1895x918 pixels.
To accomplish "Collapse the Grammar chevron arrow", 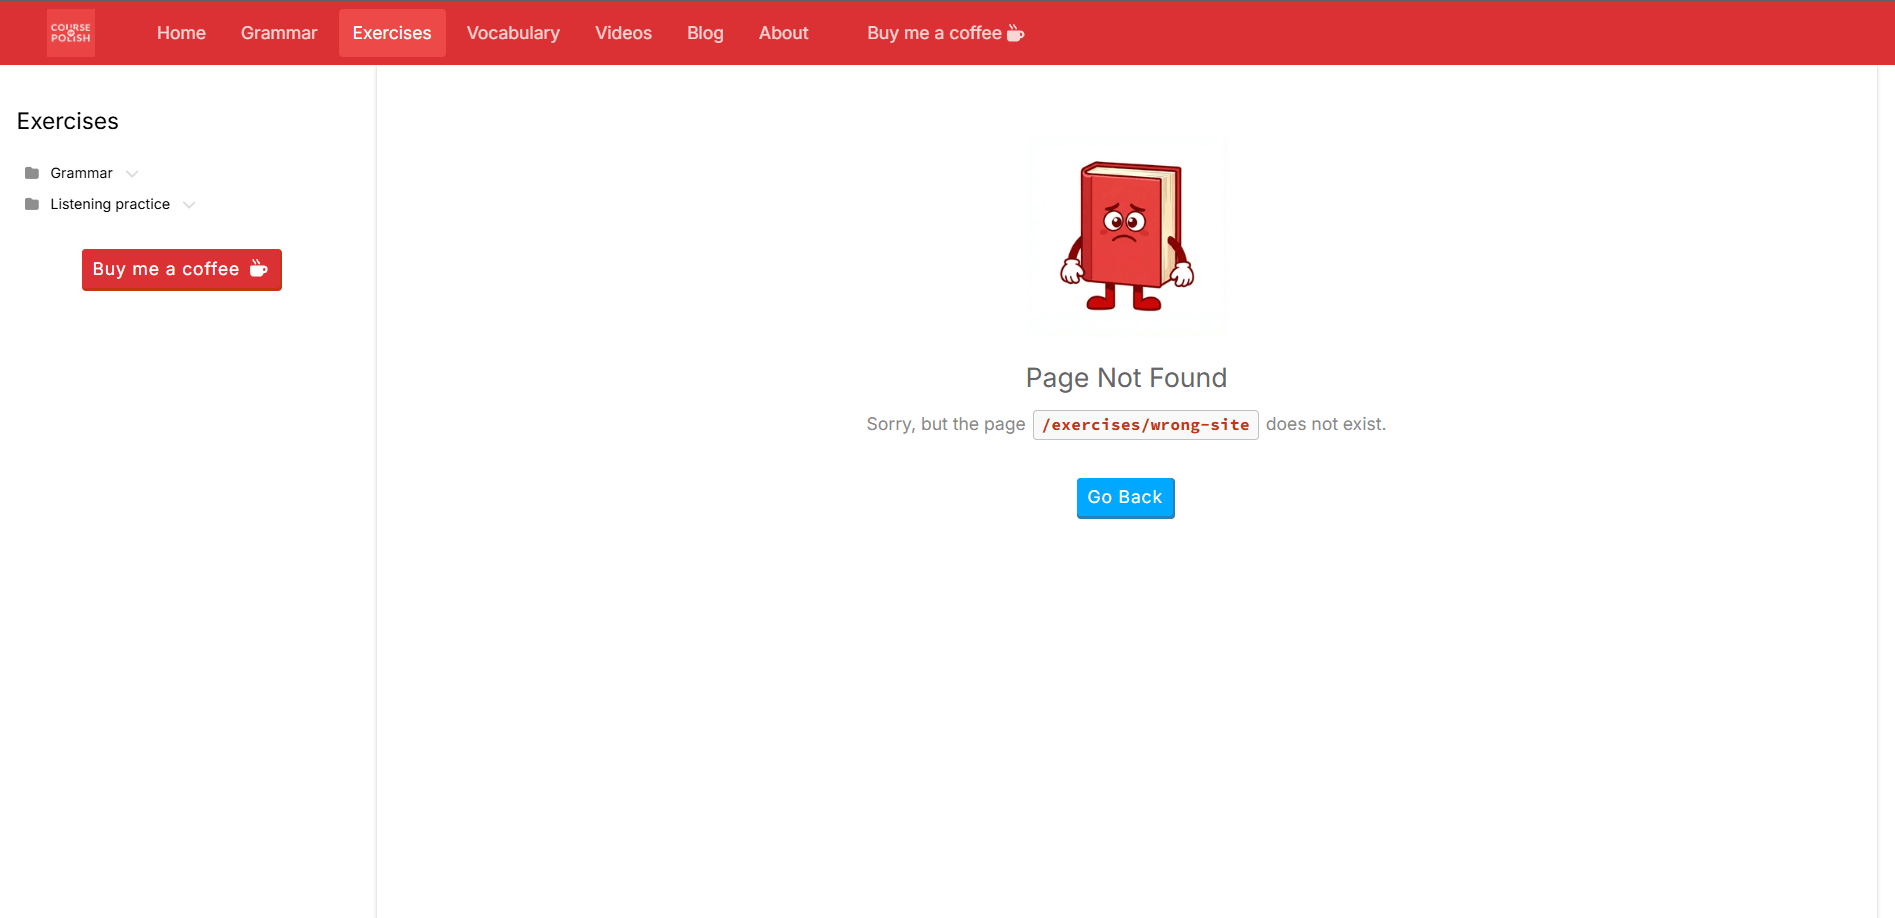I will [x=132, y=173].
